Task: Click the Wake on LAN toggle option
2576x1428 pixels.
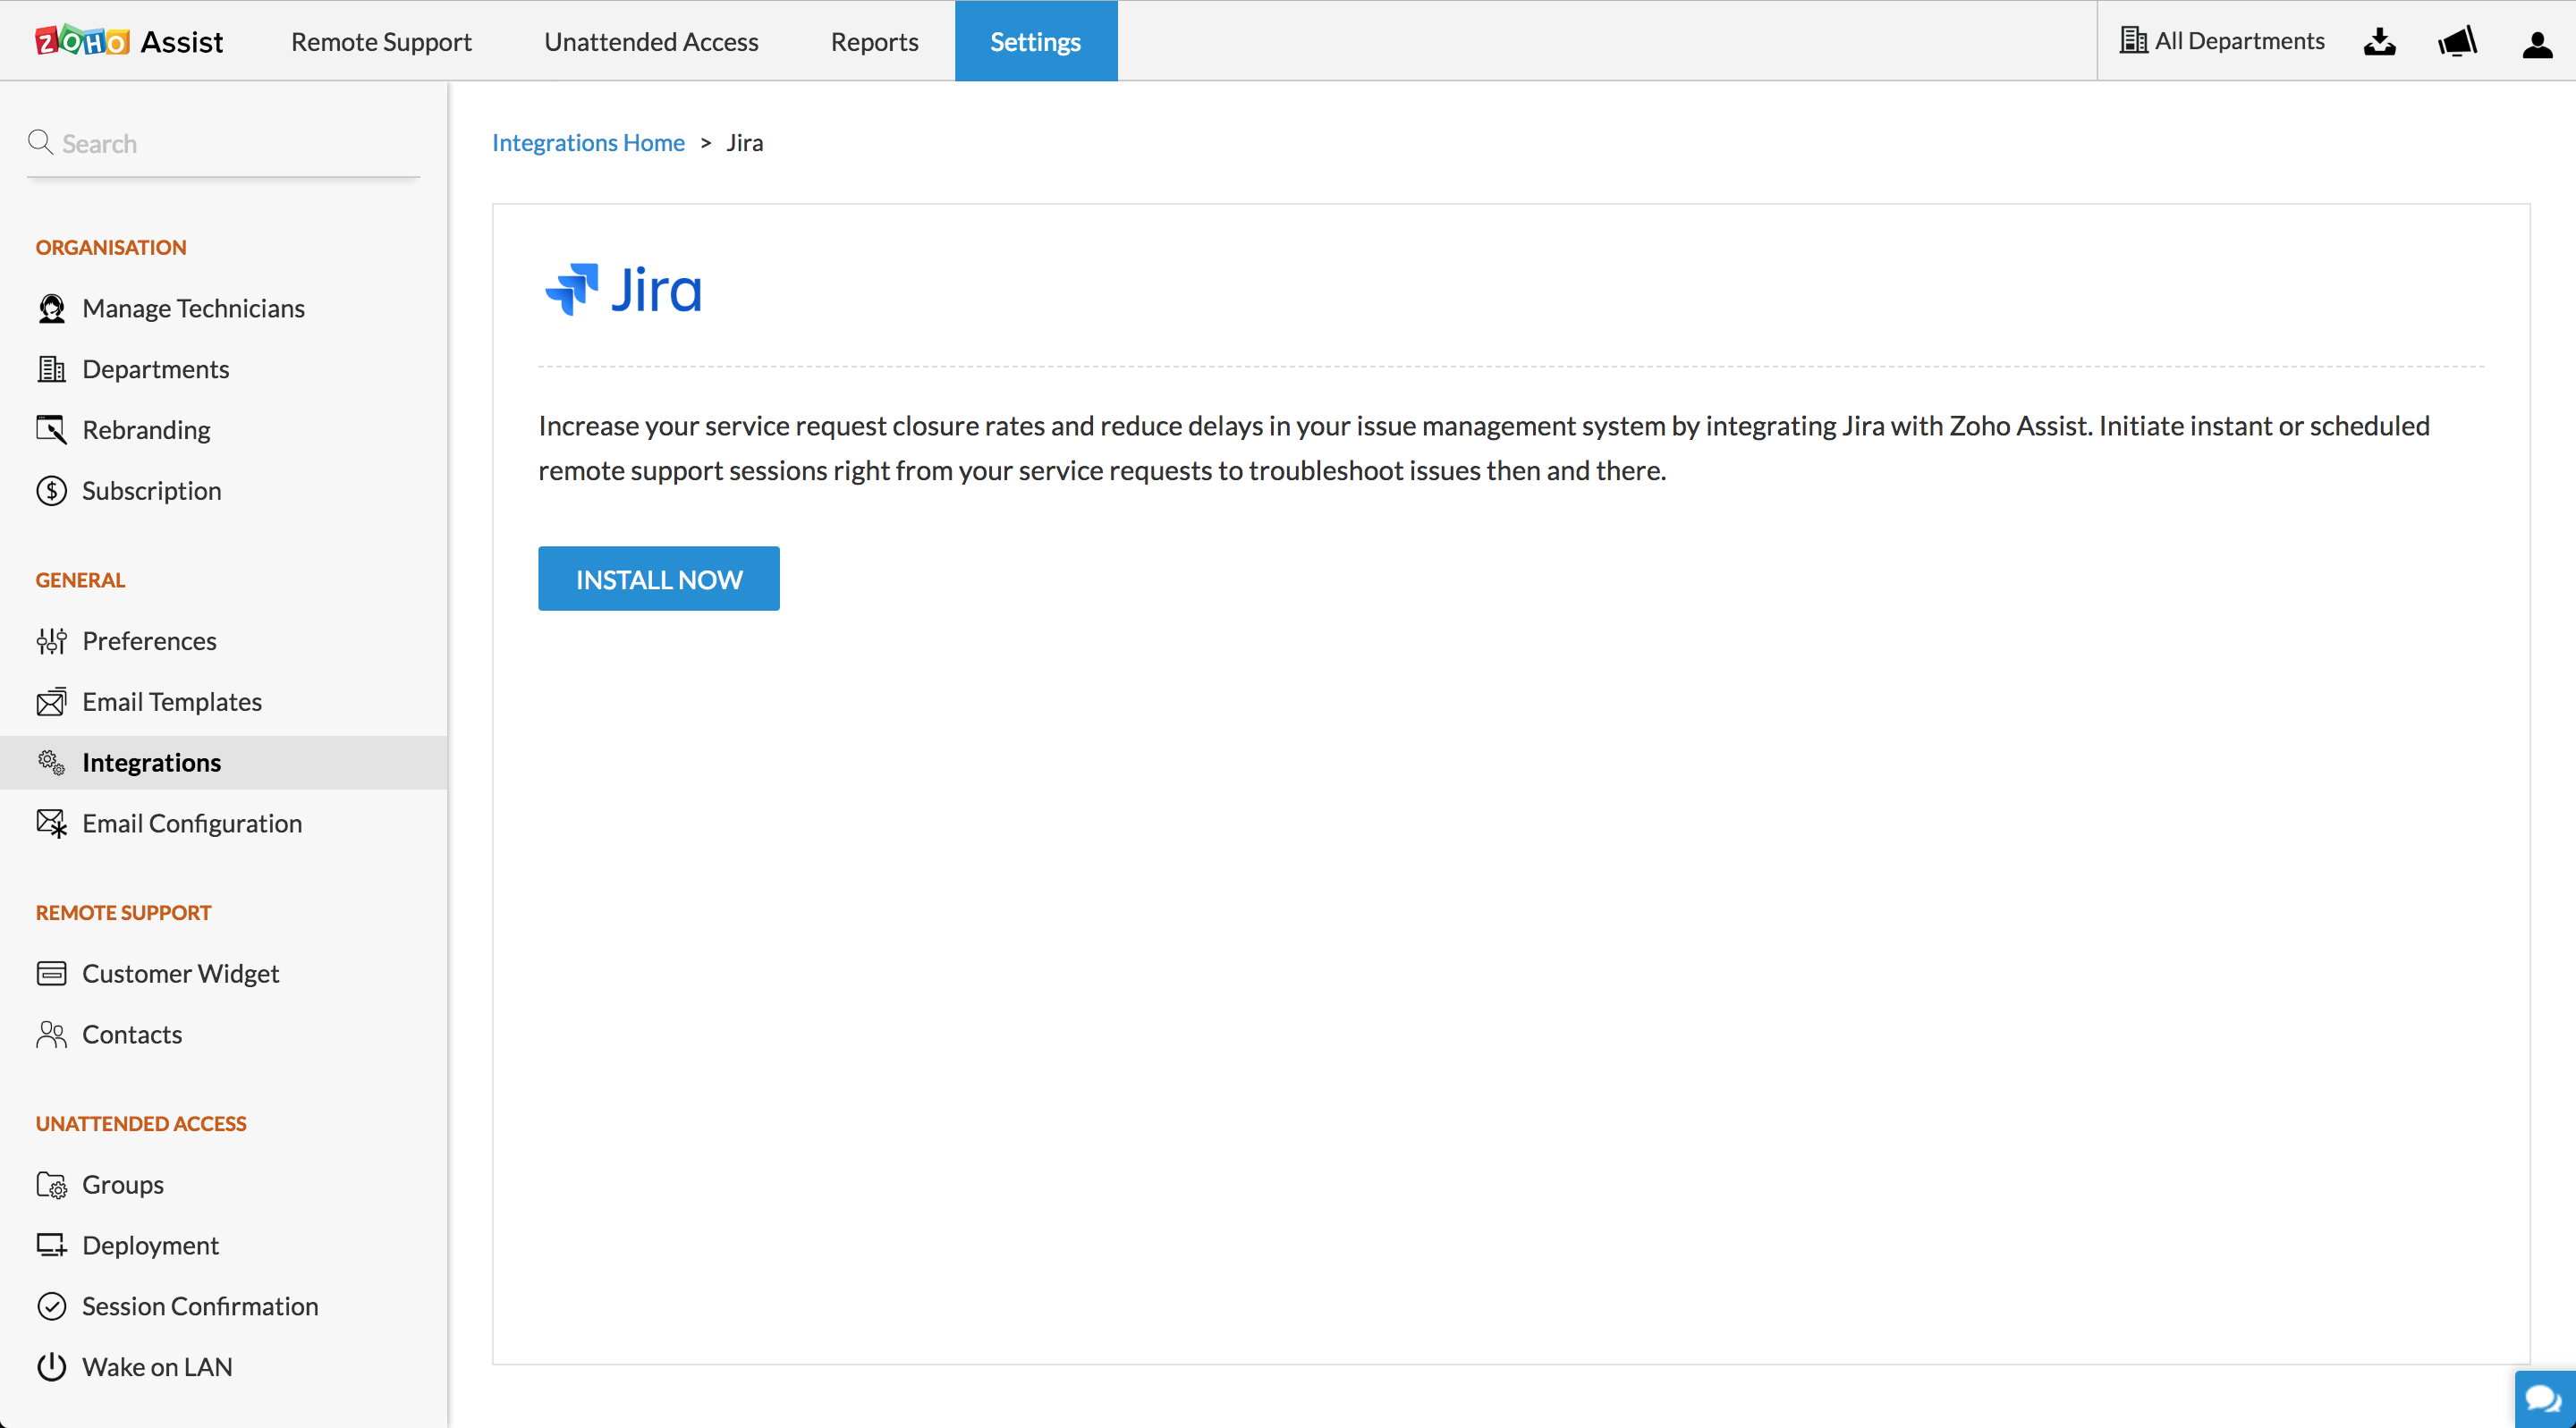Action: tap(157, 1366)
